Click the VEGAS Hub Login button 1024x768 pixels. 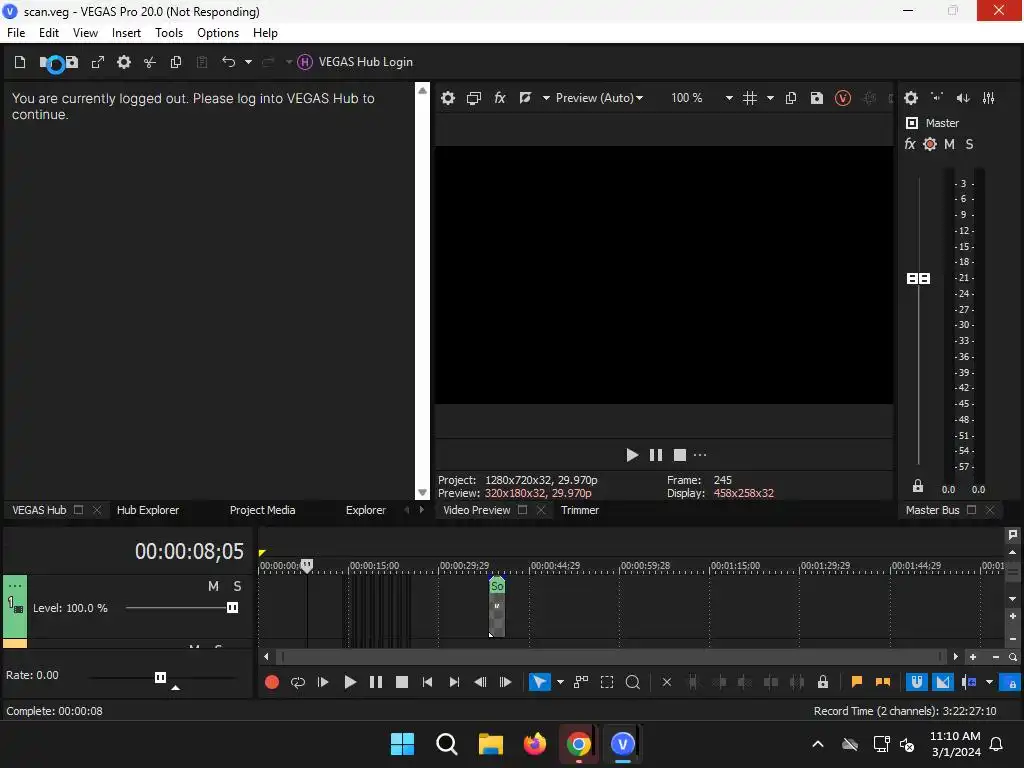point(355,62)
